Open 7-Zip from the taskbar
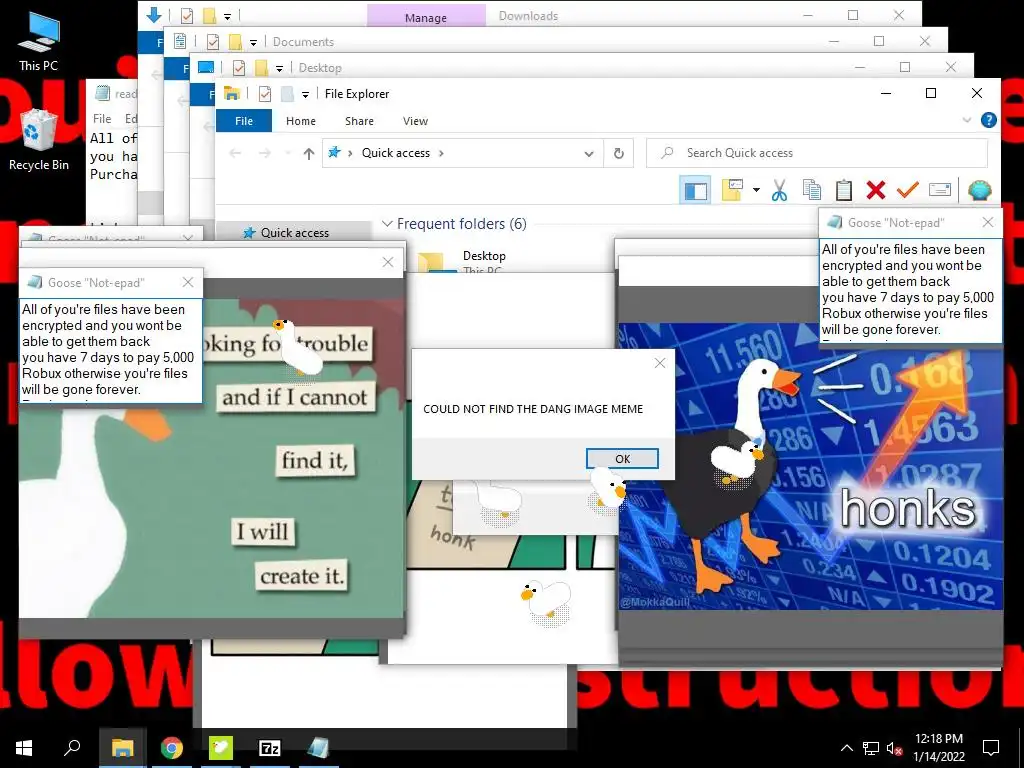The image size is (1024, 768). [270, 748]
